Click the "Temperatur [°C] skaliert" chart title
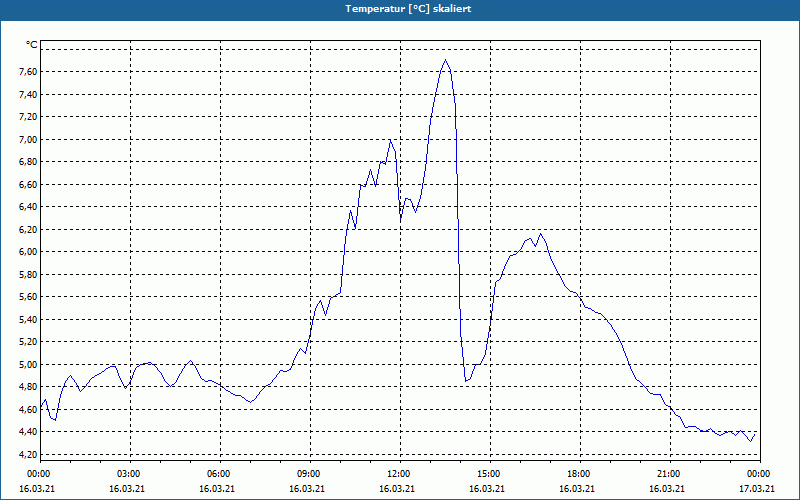Viewport: 800px width, 500px height. (x=408, y=9)
